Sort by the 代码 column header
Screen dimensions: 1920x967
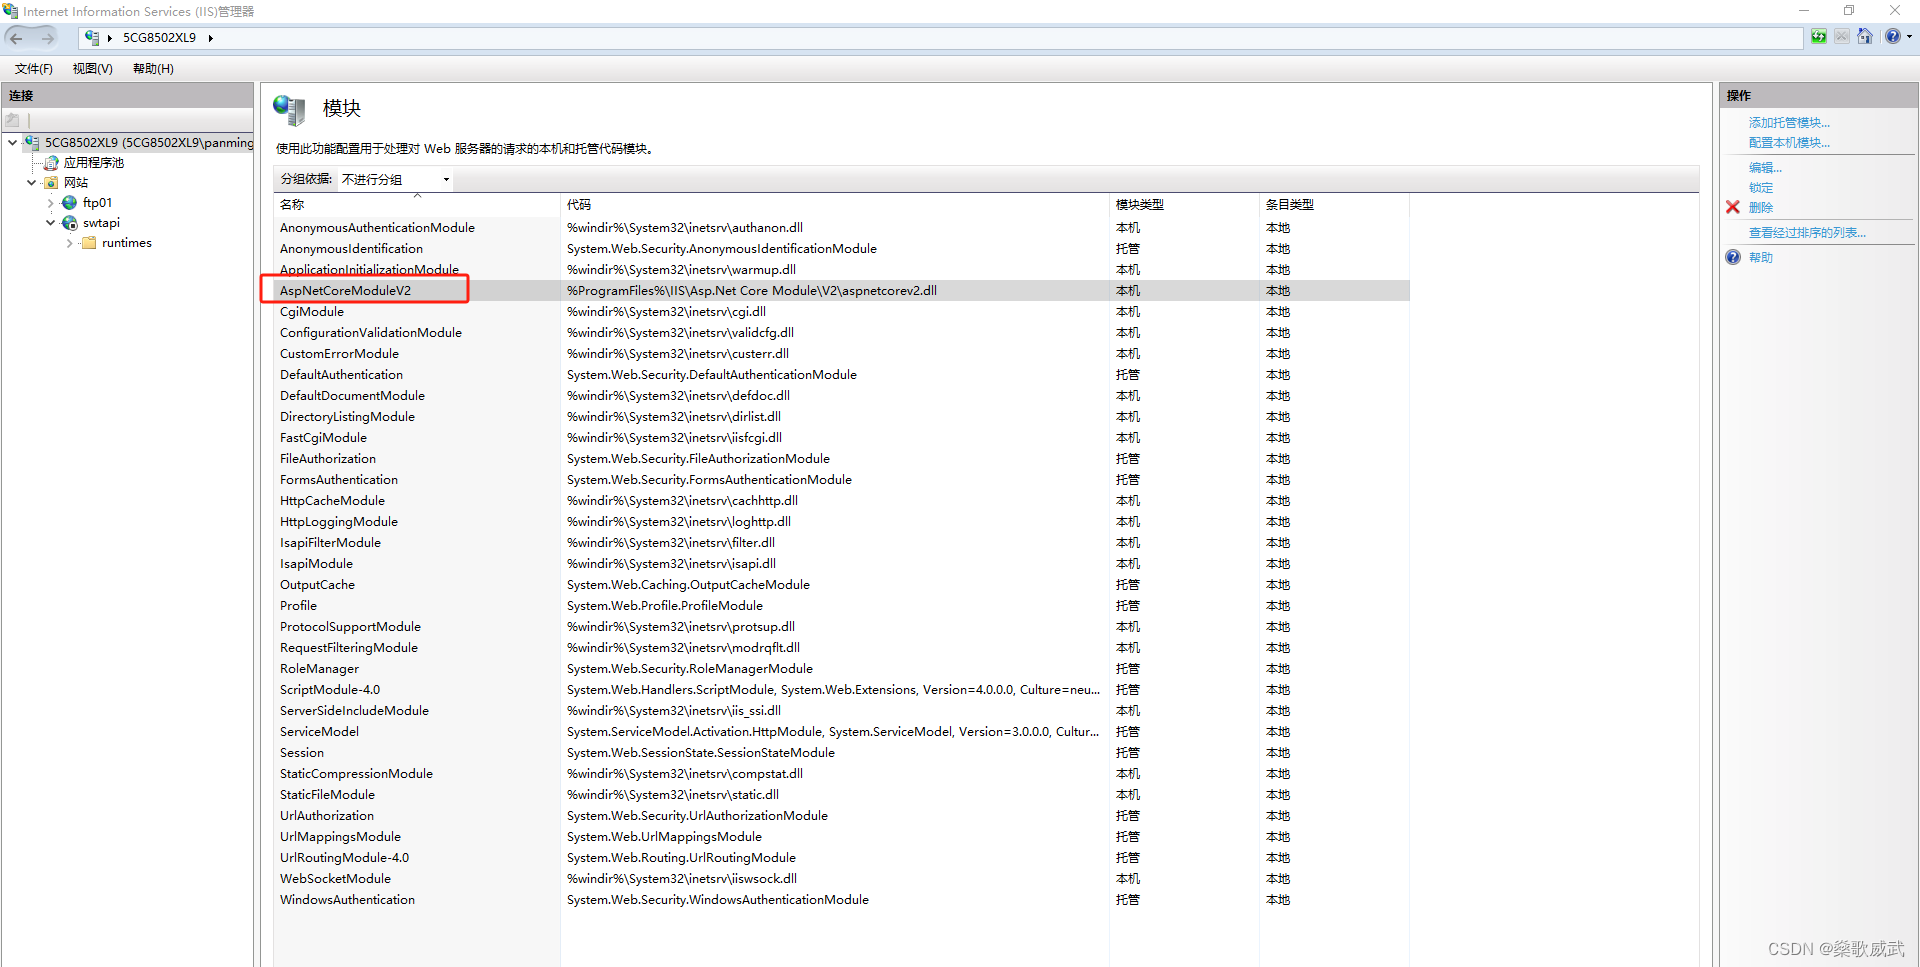pos(834,205)
